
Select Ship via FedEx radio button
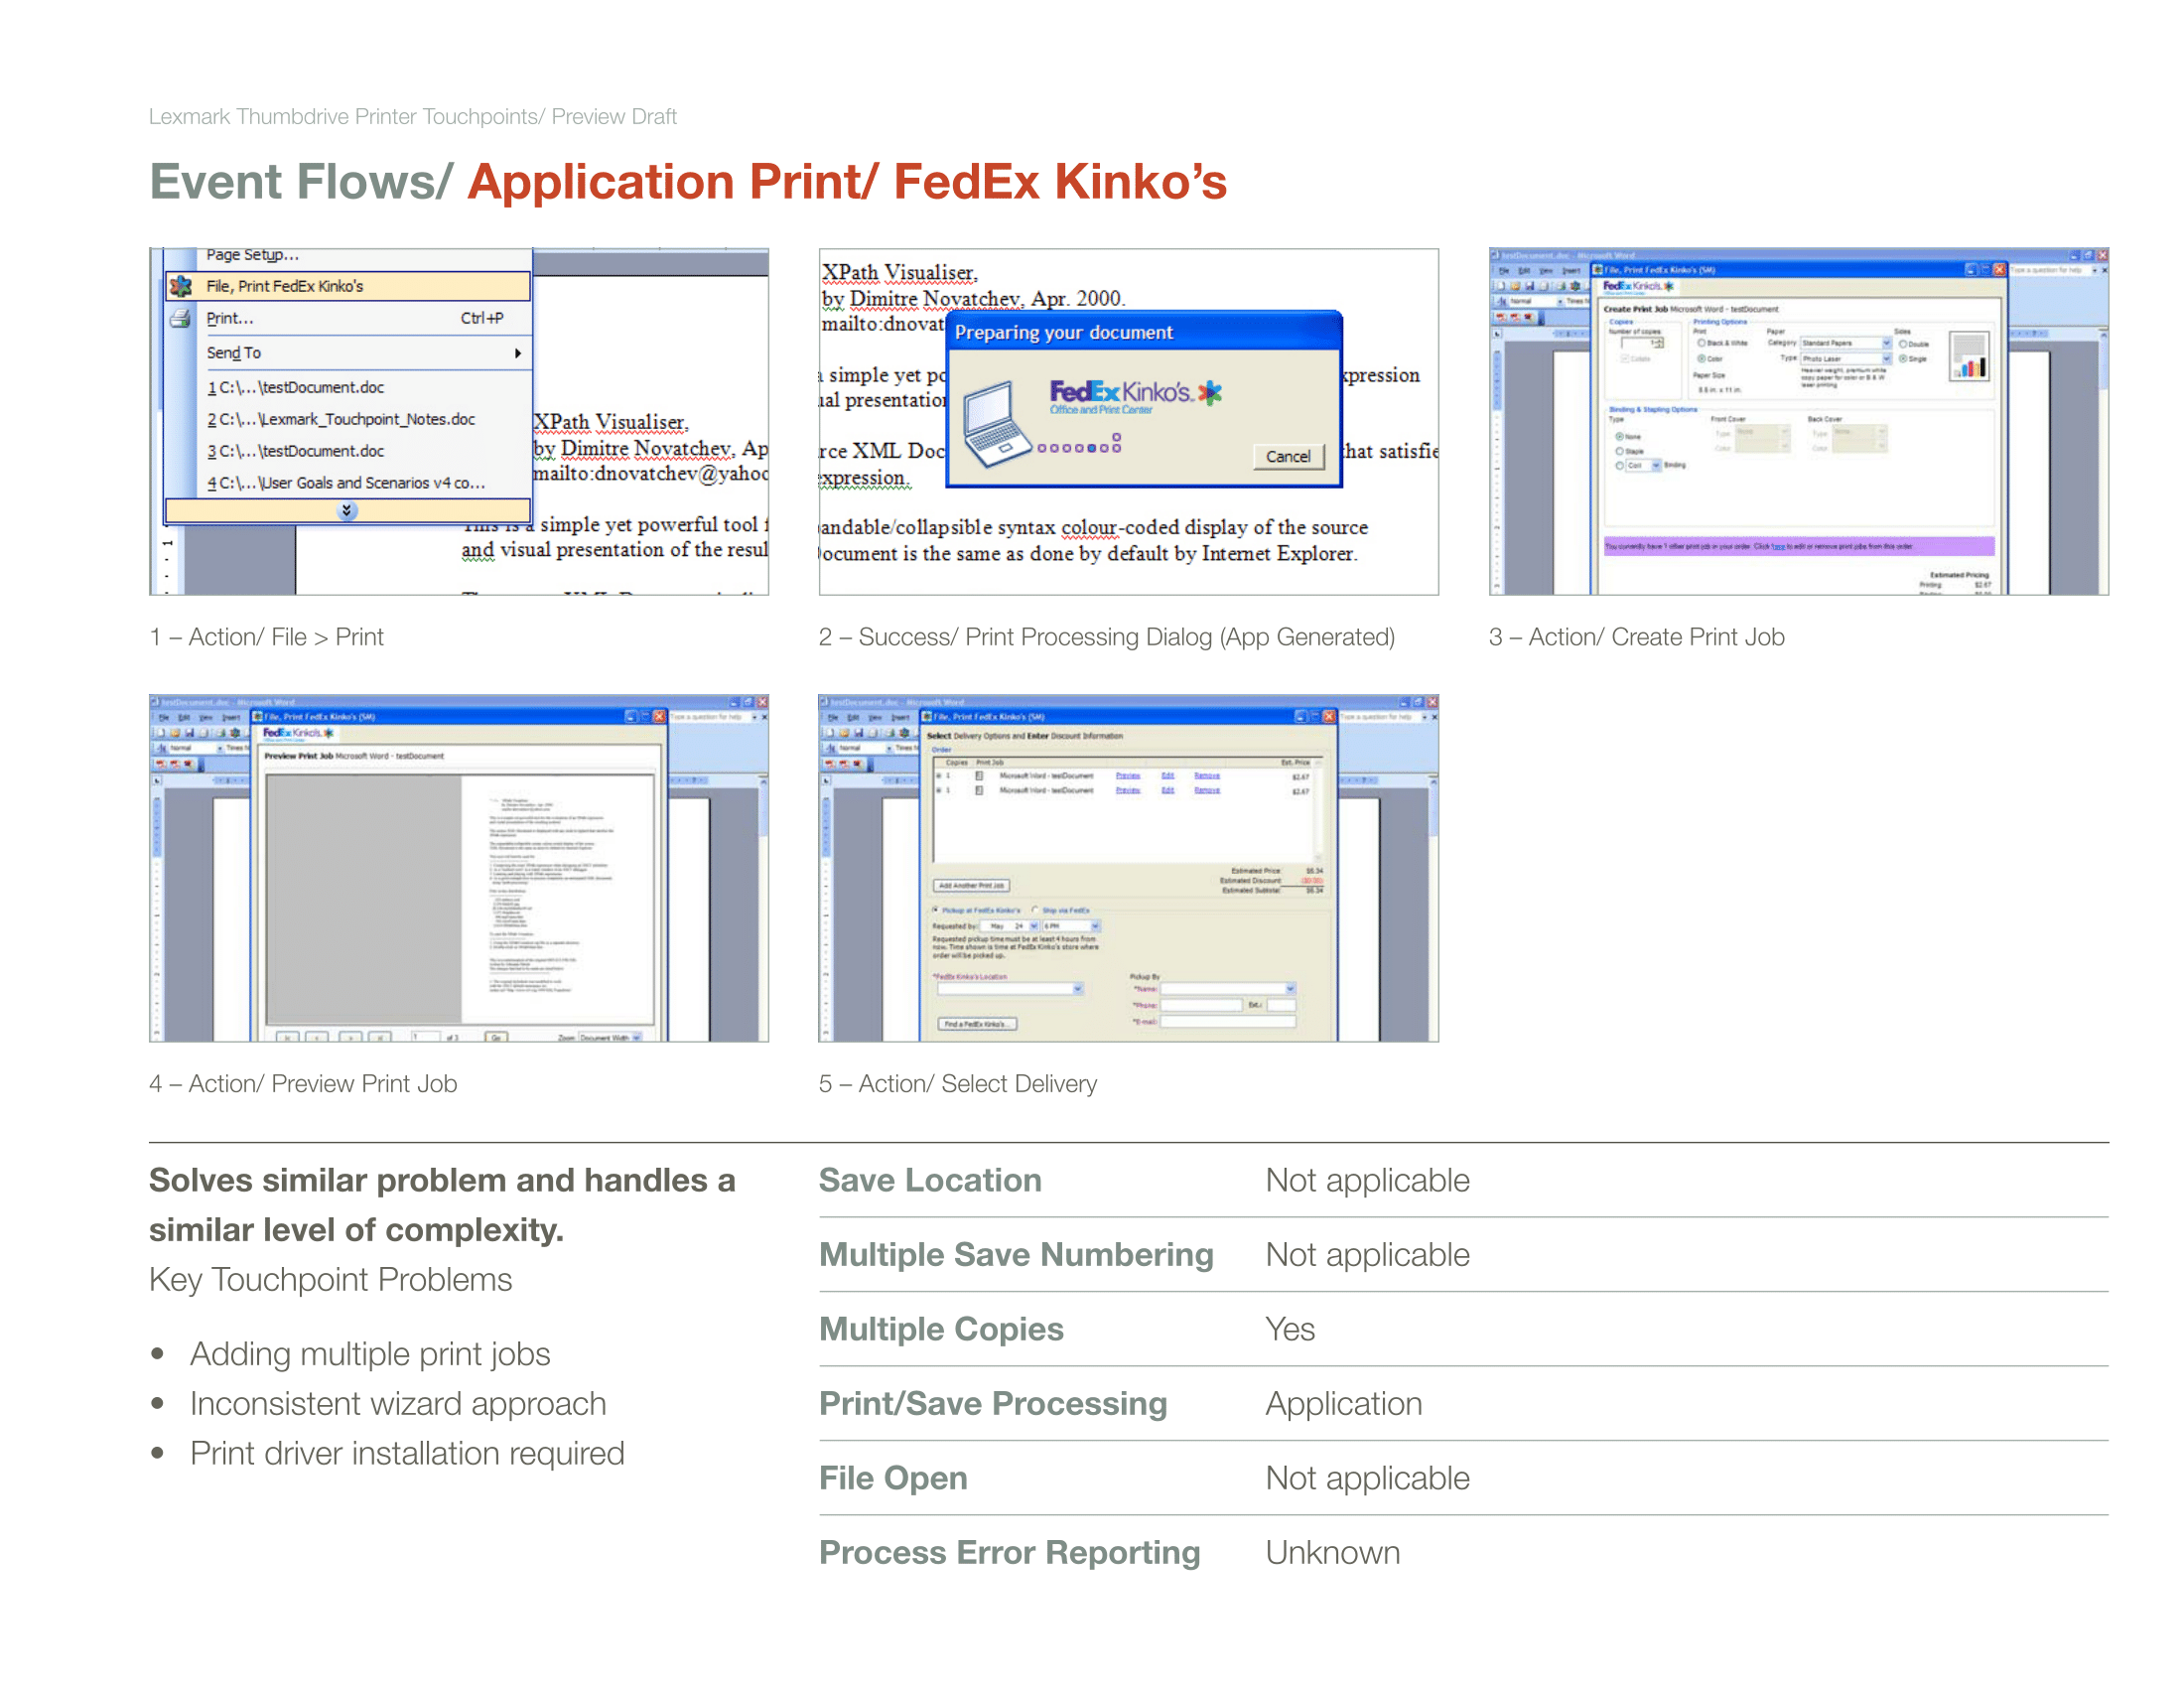pyautogui.click(x=1035, y=910)
